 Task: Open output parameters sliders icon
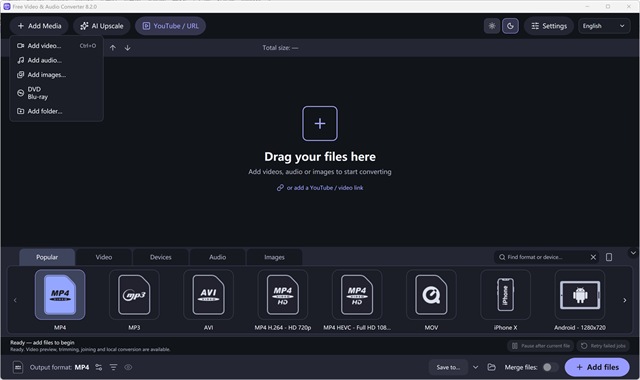pos(99,367)
